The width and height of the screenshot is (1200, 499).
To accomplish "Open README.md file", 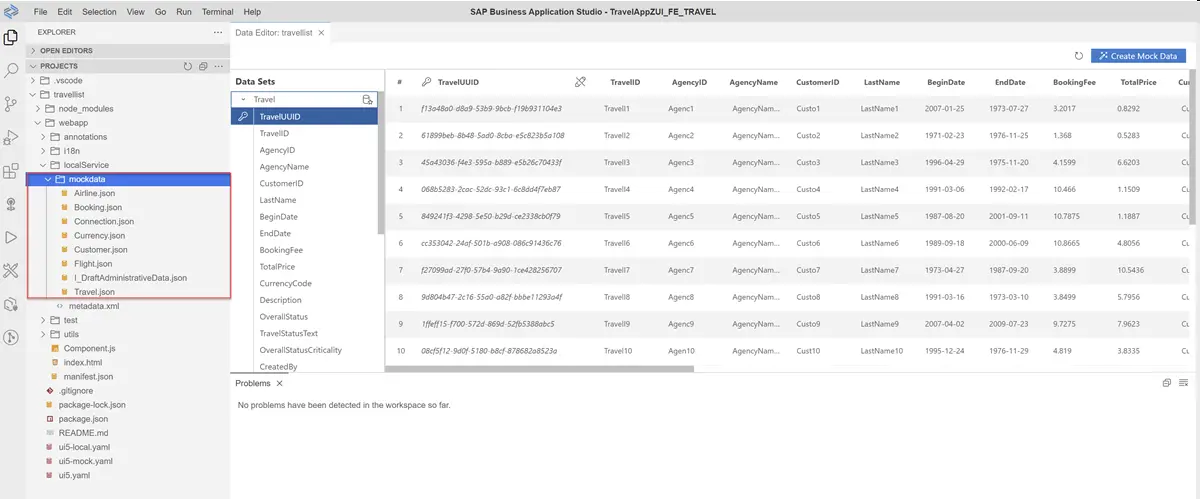I will [x=83, y=433].
